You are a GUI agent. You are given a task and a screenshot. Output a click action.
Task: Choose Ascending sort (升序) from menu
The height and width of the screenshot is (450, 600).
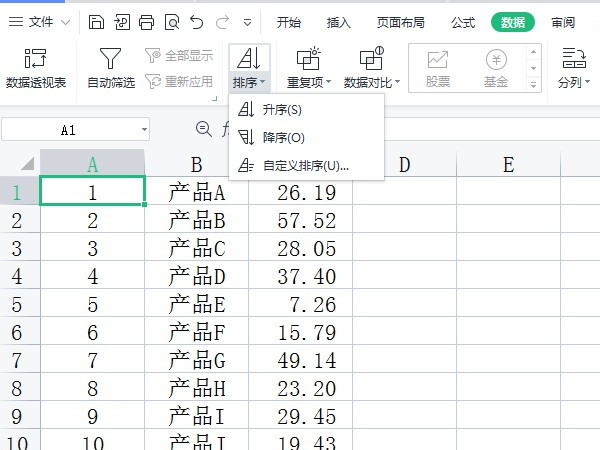[x=282, y=109]
